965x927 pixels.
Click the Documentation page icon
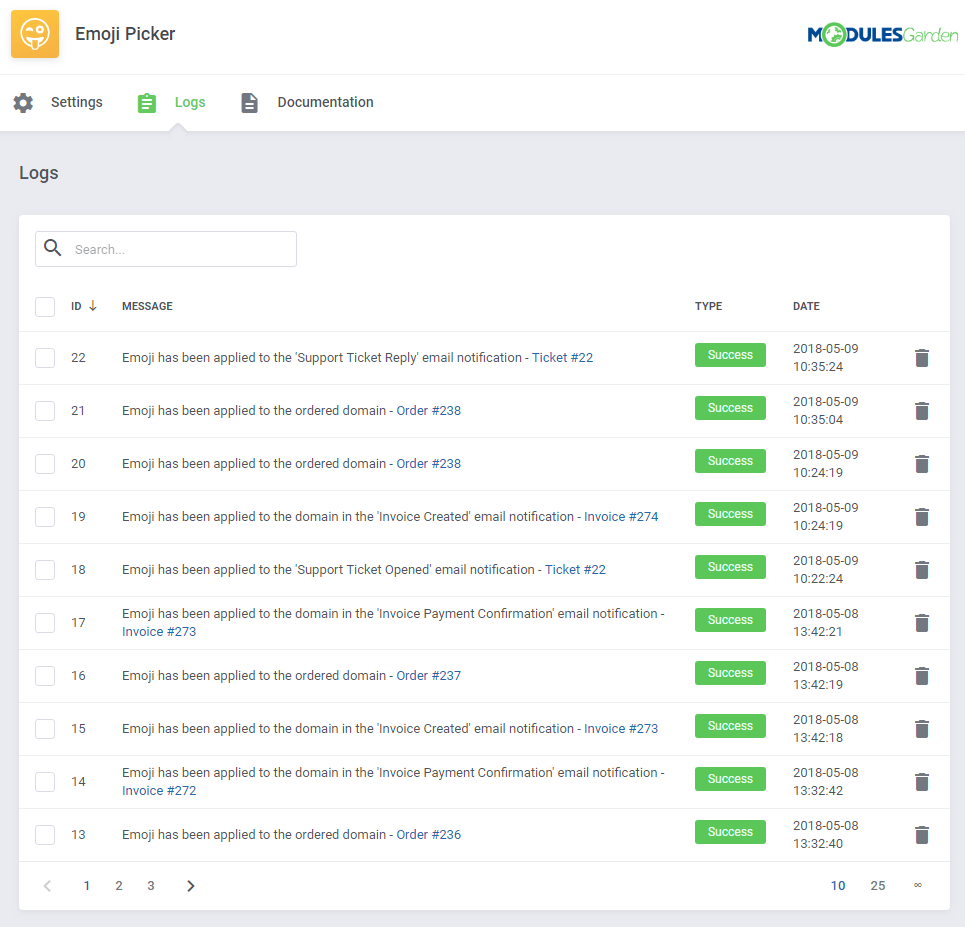249,103
